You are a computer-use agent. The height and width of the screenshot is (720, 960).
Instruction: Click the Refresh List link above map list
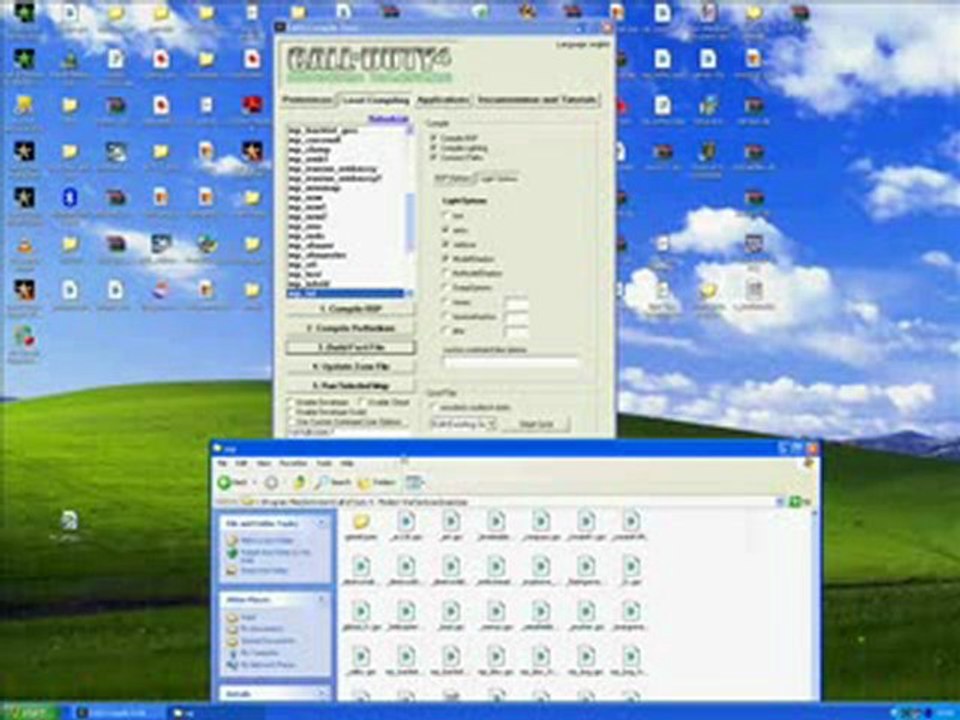point(389,119)
